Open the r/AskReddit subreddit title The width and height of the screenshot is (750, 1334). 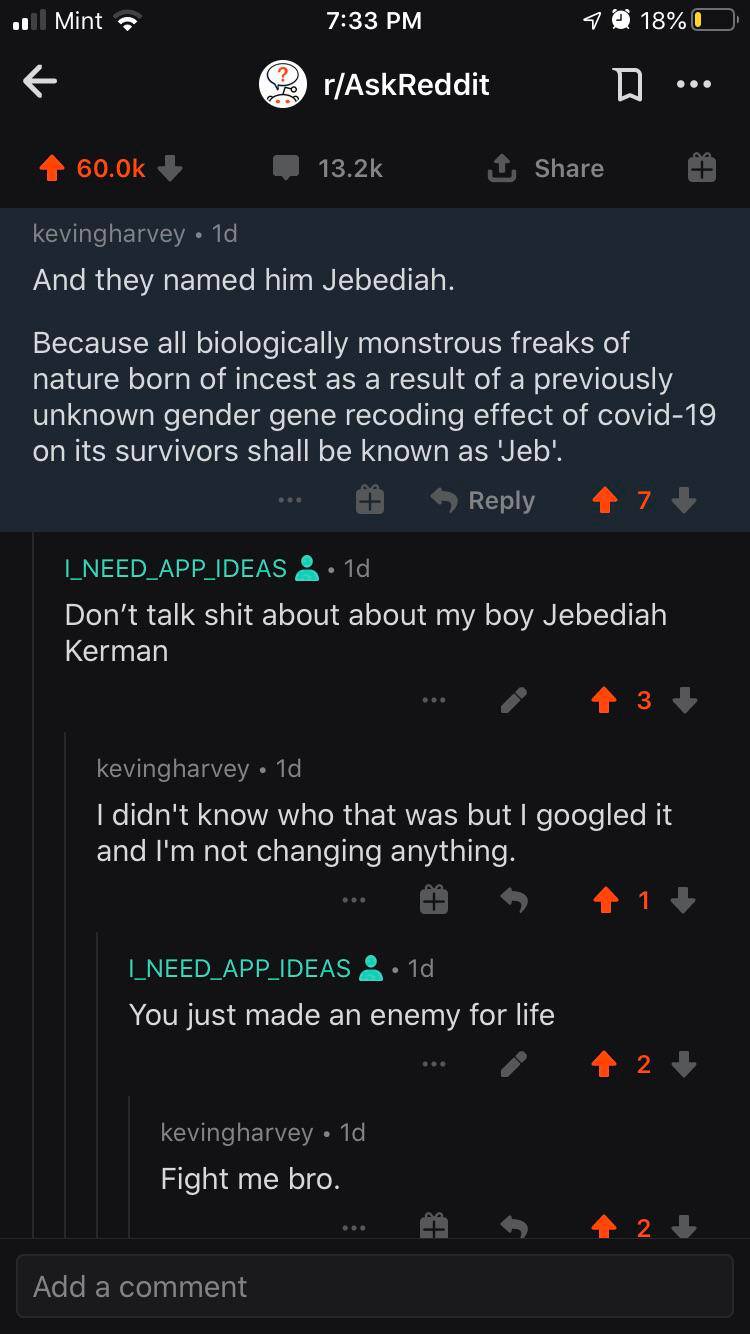coord(405,85)
